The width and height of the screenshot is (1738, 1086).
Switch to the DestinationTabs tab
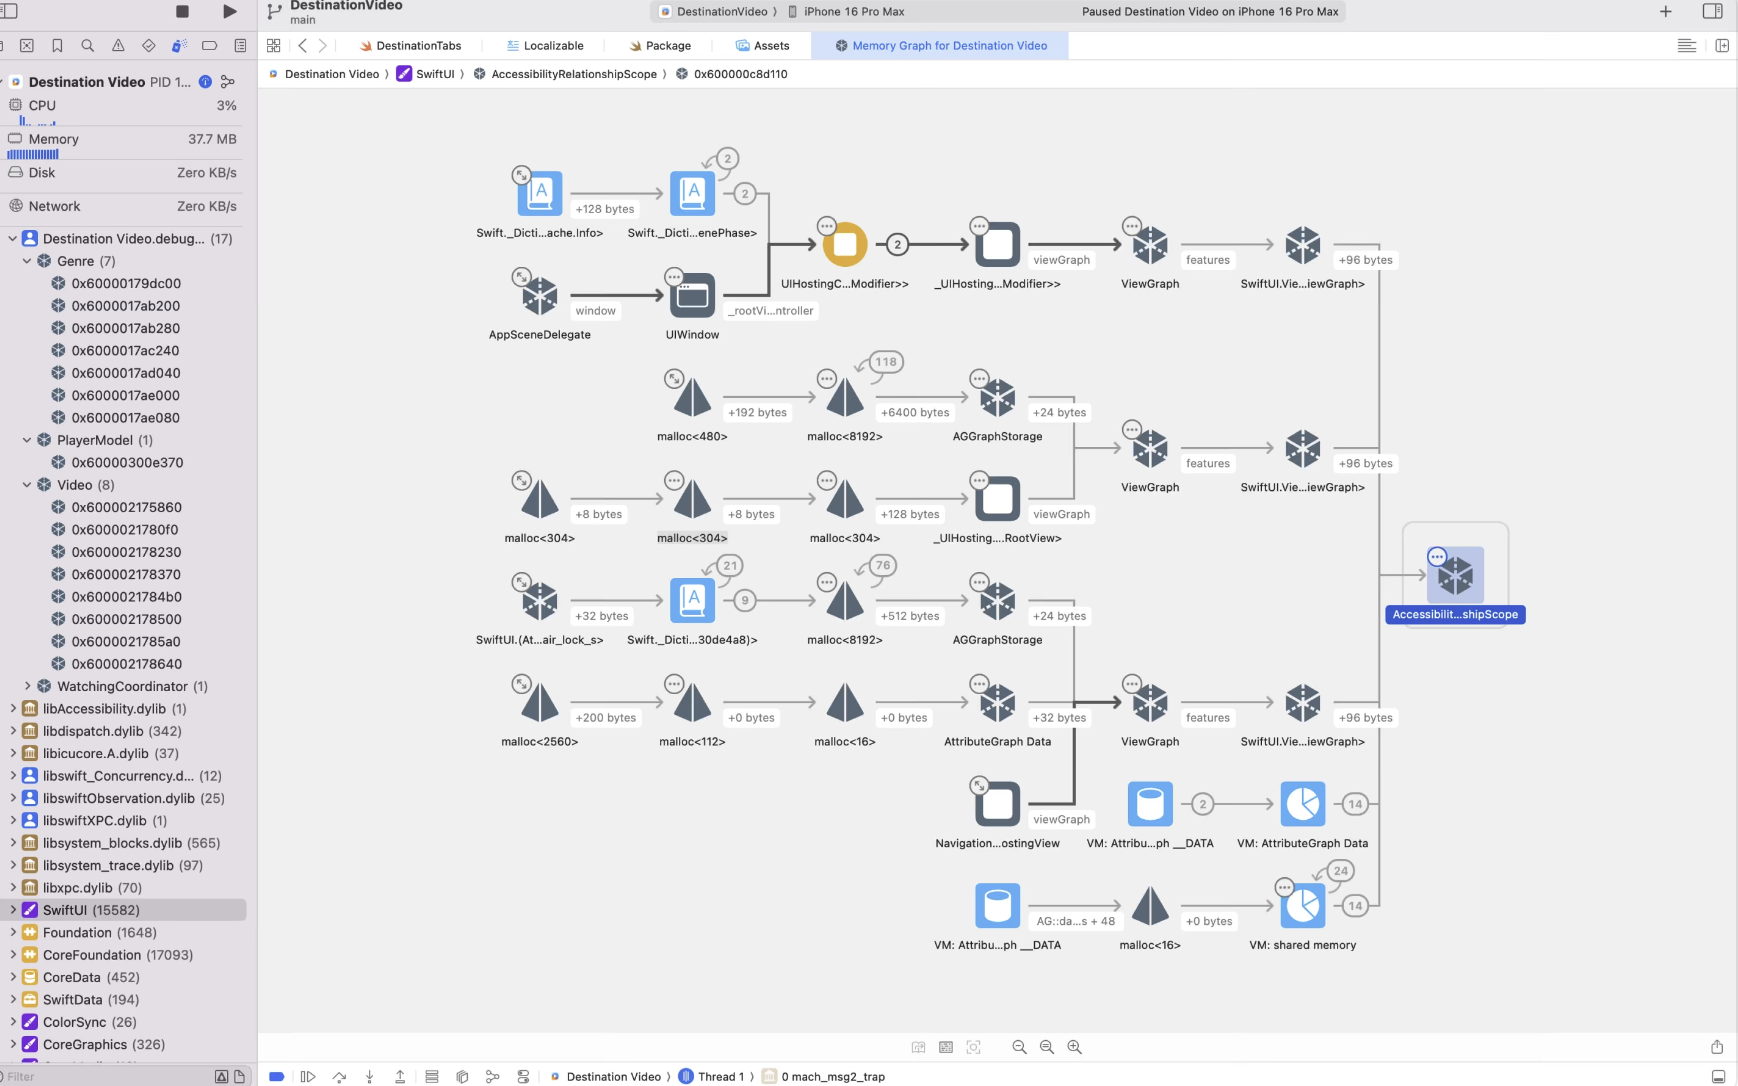pos(410,46)
